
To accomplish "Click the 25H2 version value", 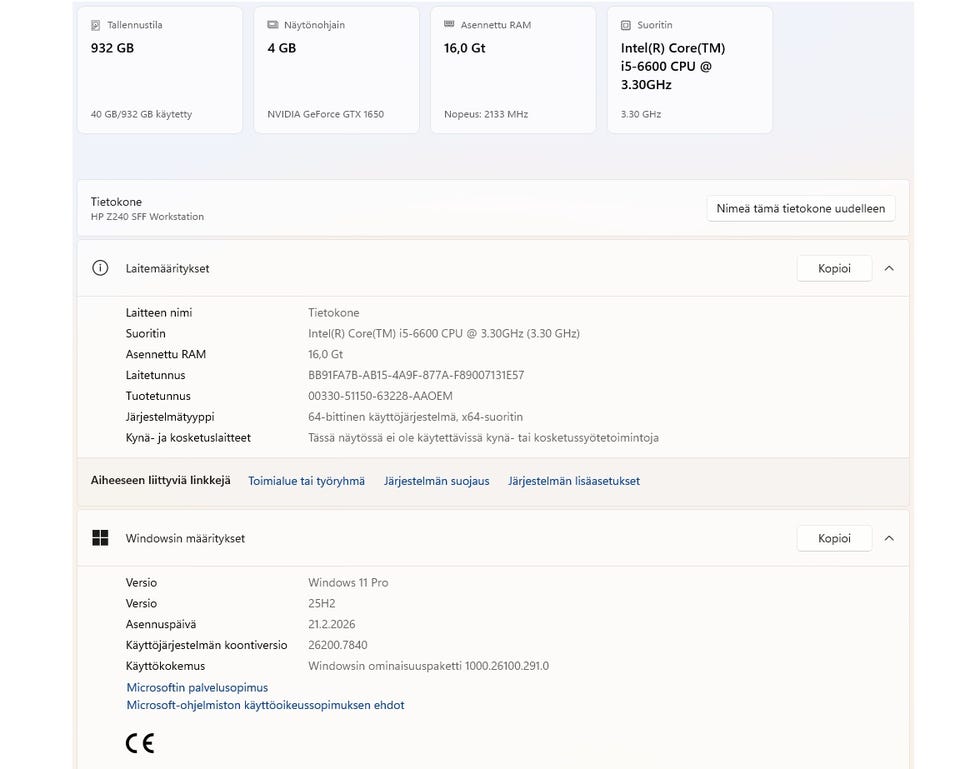I will point(322,604).
